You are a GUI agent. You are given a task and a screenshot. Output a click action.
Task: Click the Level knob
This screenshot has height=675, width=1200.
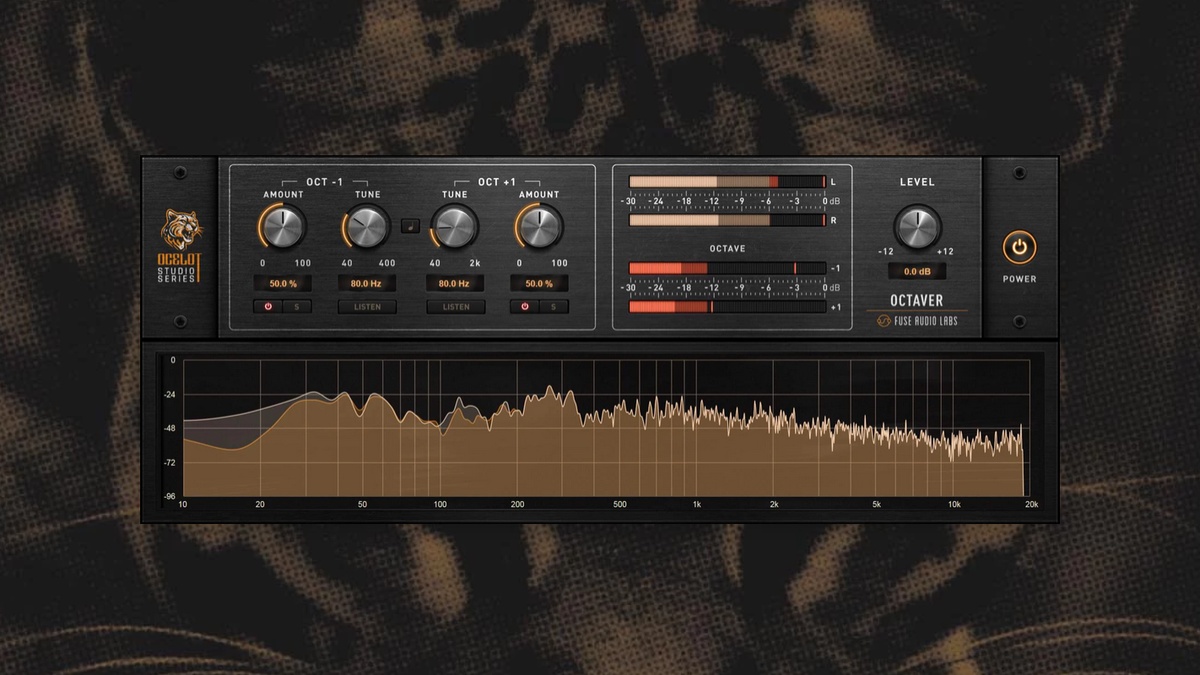tap(916, 227)
